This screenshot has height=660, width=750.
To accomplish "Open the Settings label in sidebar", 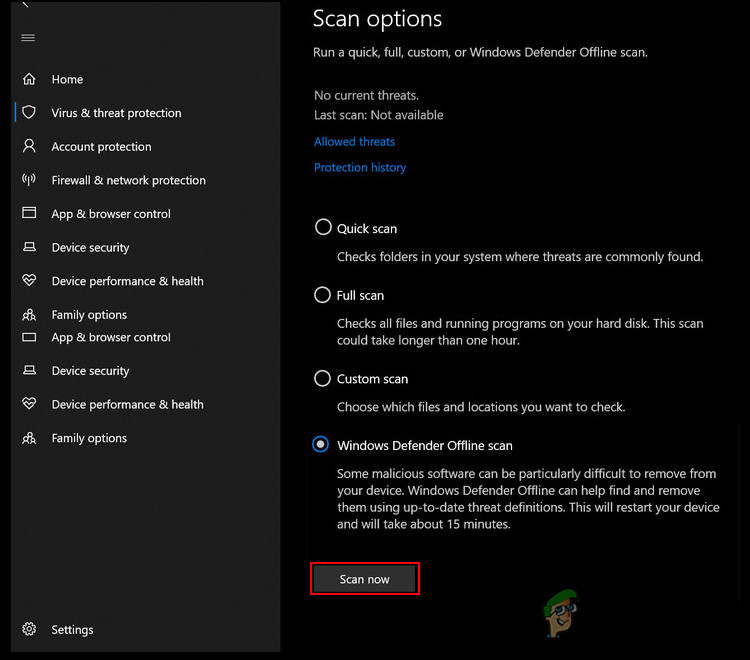I will tap(72, 630).
